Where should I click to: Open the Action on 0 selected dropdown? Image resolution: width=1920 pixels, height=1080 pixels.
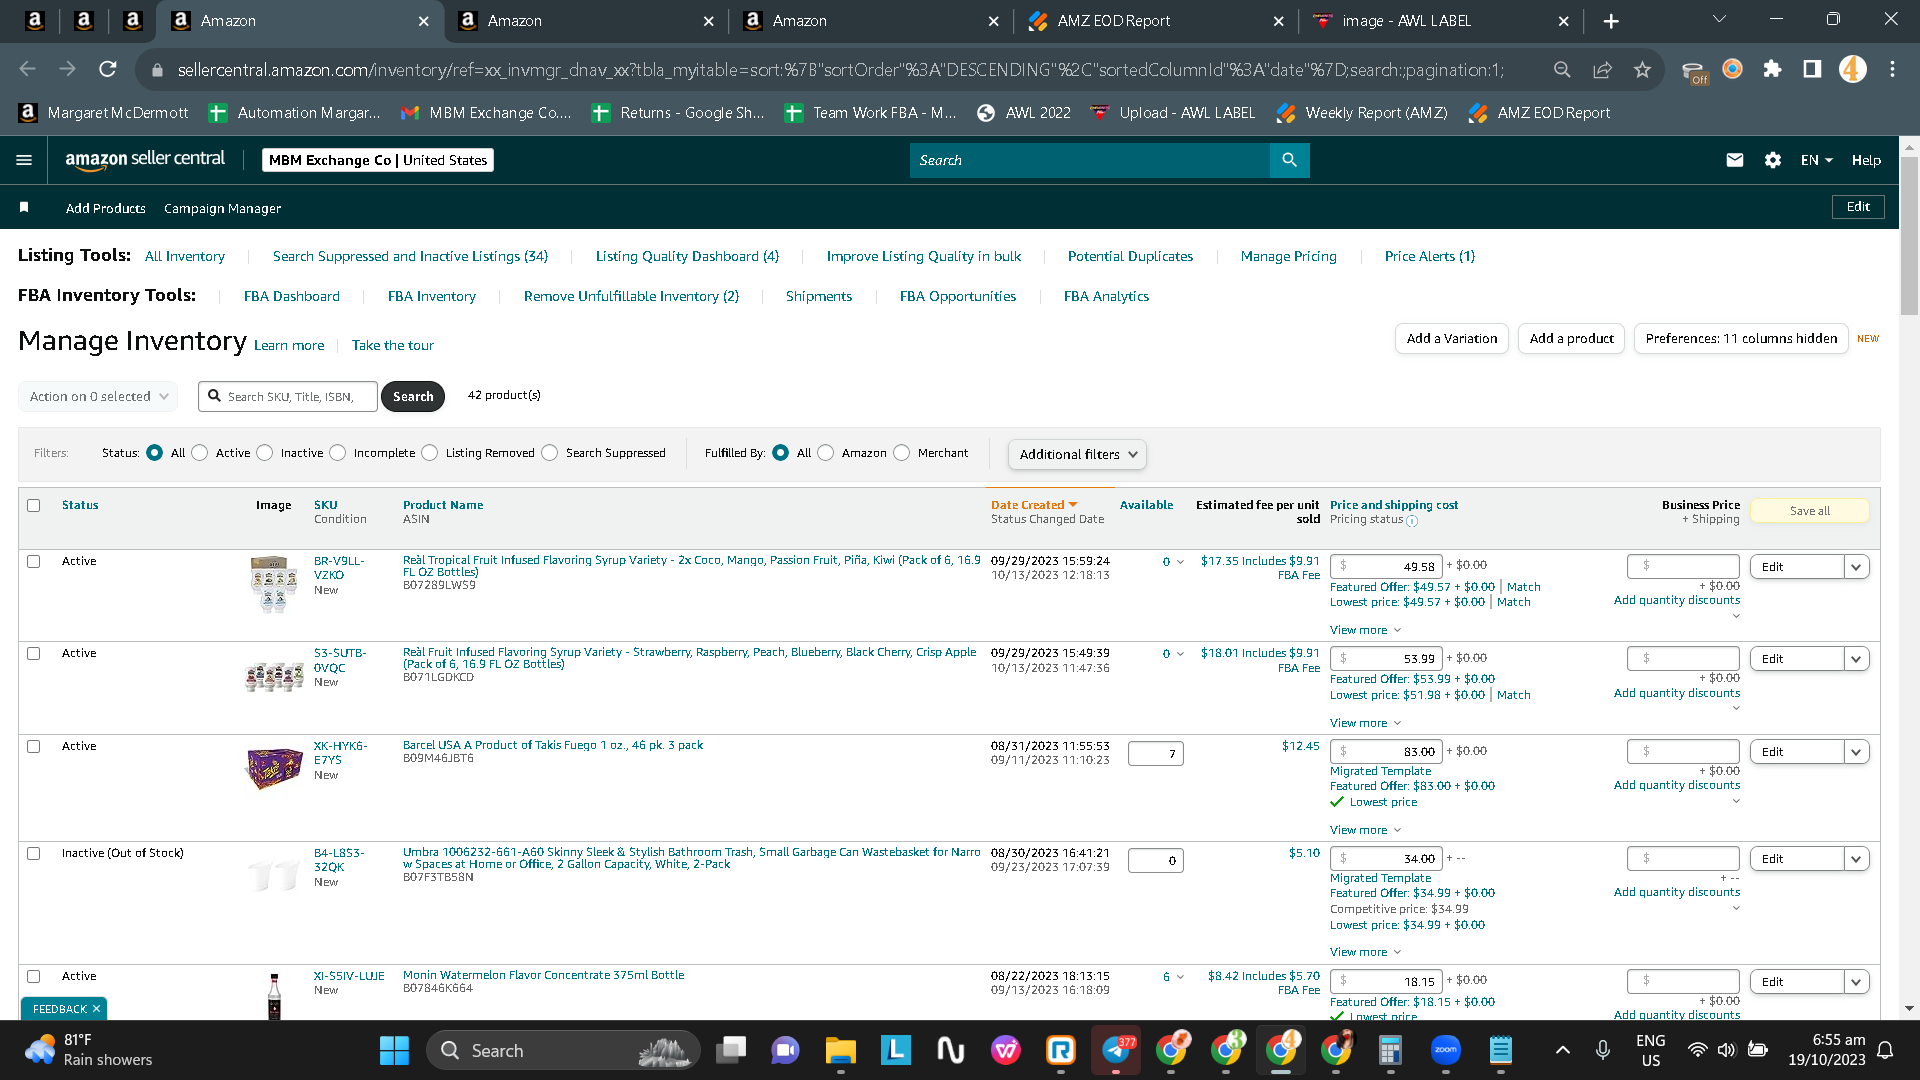(98, 397)
